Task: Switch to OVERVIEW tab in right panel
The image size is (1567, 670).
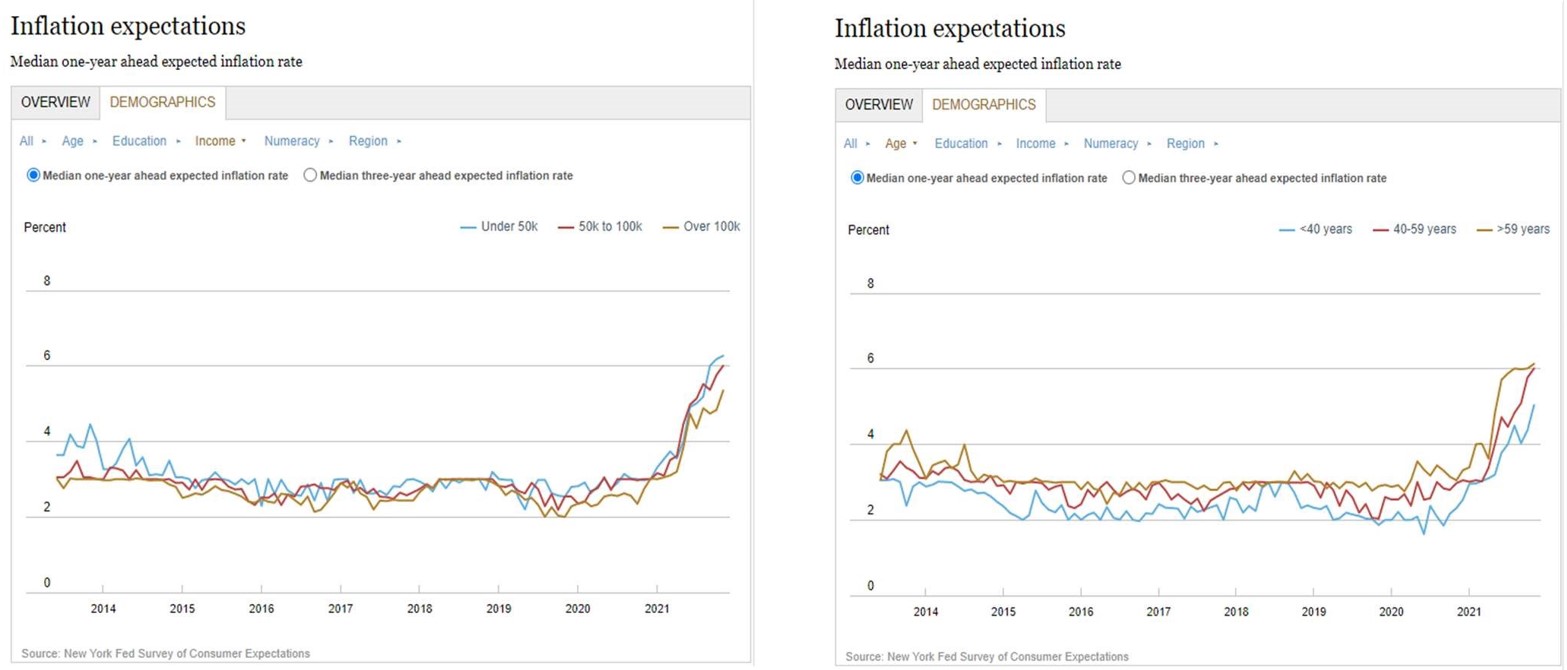Action: [x=879, y=105]
